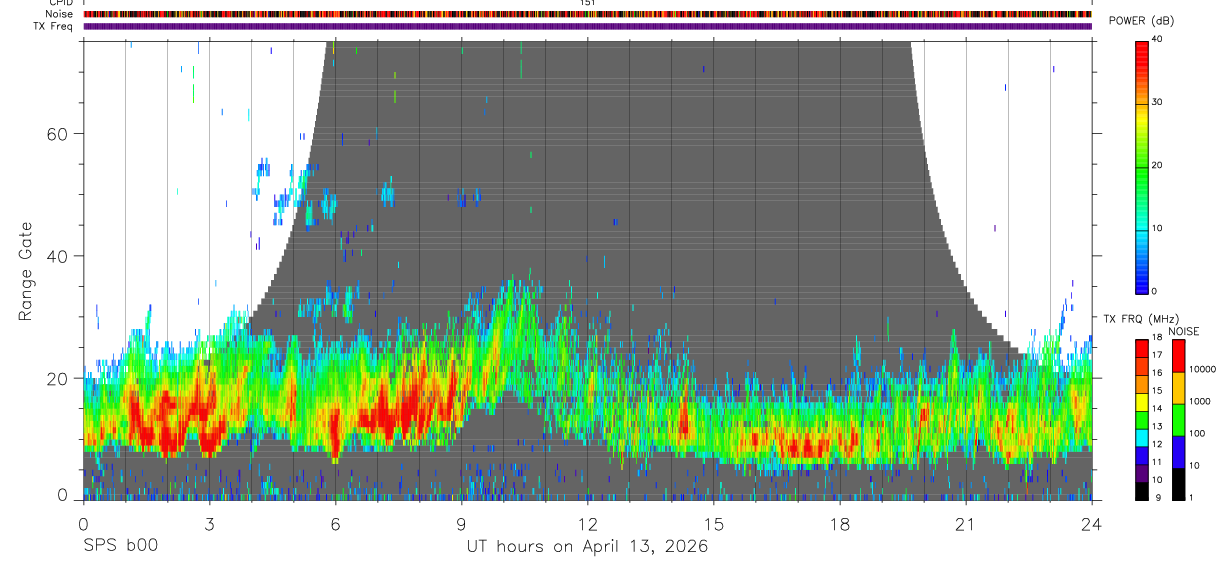Click the 21 hour tick label on the time axis

coord(966,524)
